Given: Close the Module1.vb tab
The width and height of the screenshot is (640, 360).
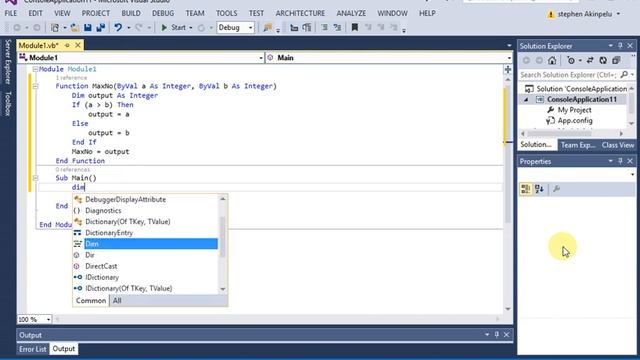Looking at the screenshot, I should coord(78,45).
